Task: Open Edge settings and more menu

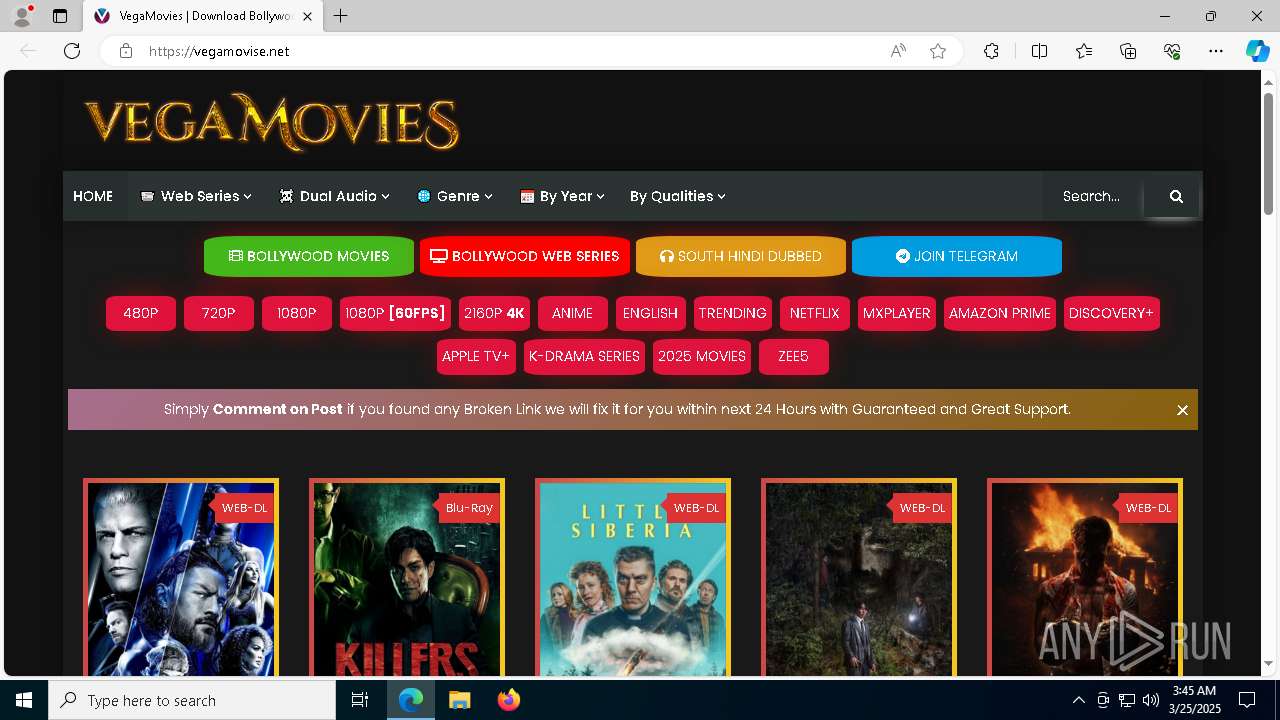Action: [1216, 51]
